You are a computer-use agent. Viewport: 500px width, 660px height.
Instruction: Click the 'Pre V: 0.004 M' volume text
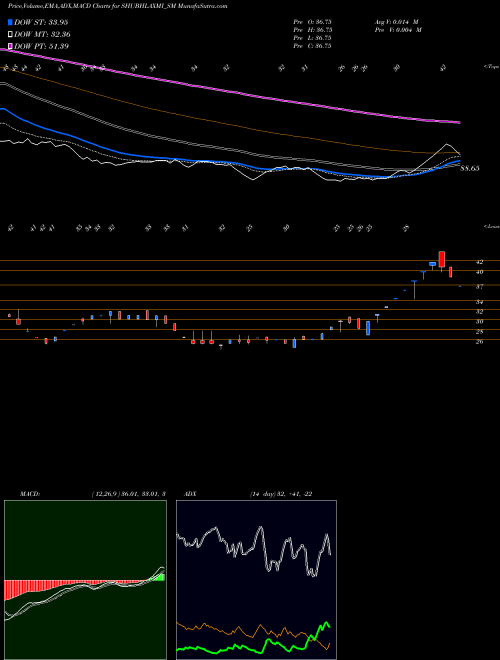click(x=399, y=30)
